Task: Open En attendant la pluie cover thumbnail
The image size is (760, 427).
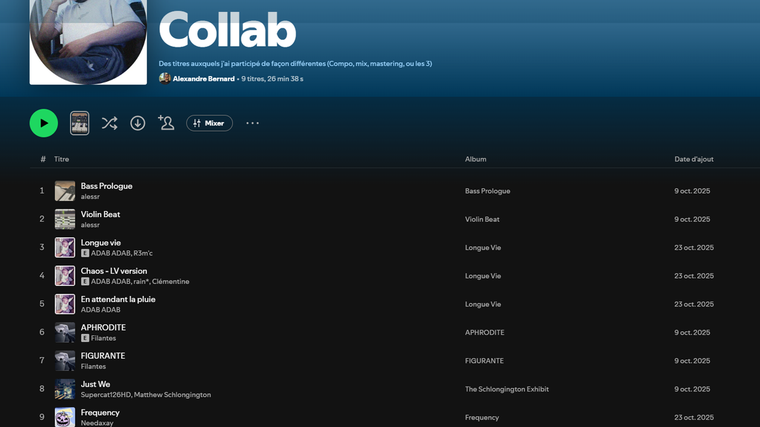Action: 65,304
